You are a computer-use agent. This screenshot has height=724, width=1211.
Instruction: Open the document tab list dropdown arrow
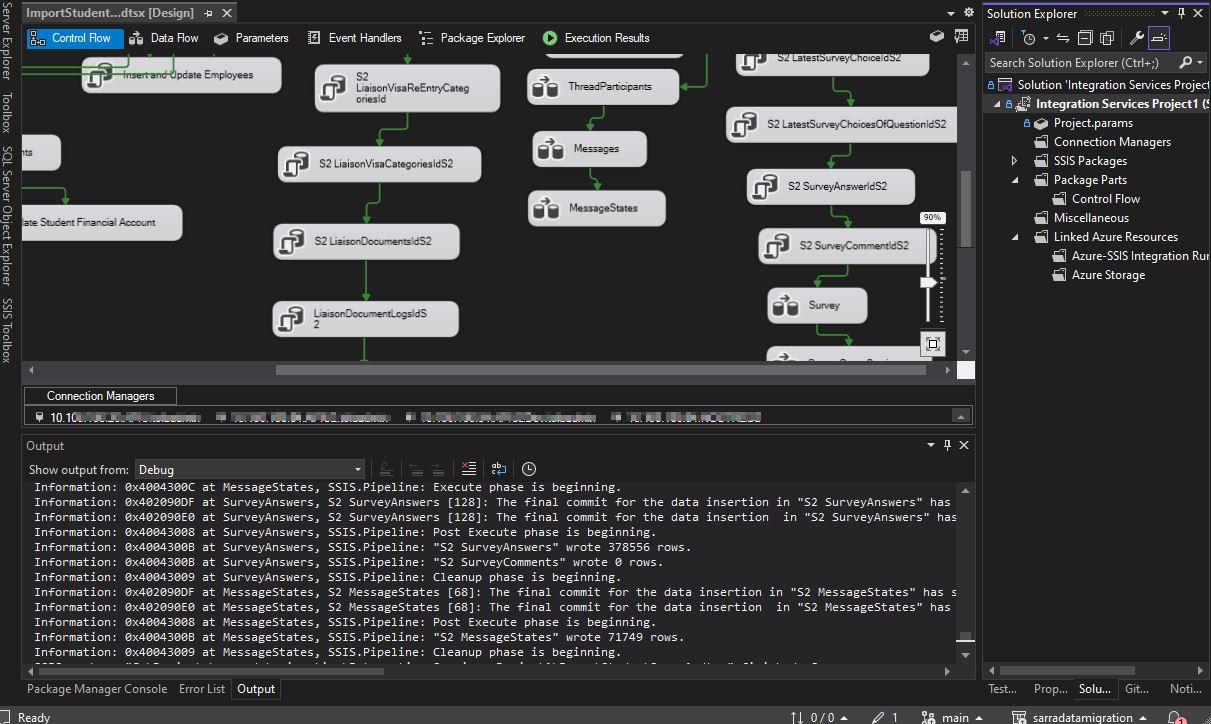pos(950,13)
